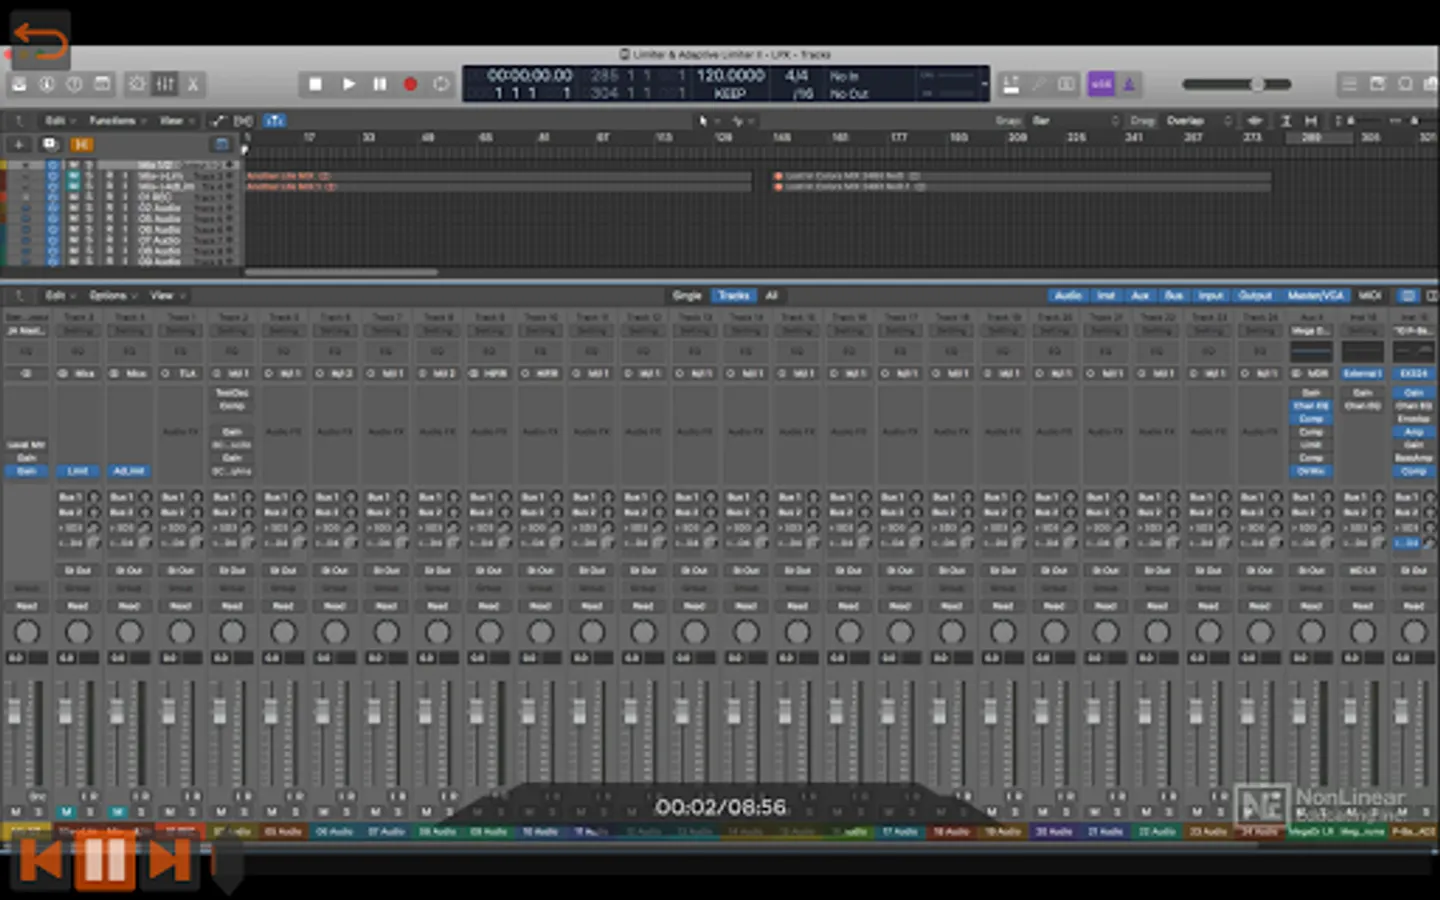Switch mixer view to Single
1440x900 pixels.
tap(687, 296)
